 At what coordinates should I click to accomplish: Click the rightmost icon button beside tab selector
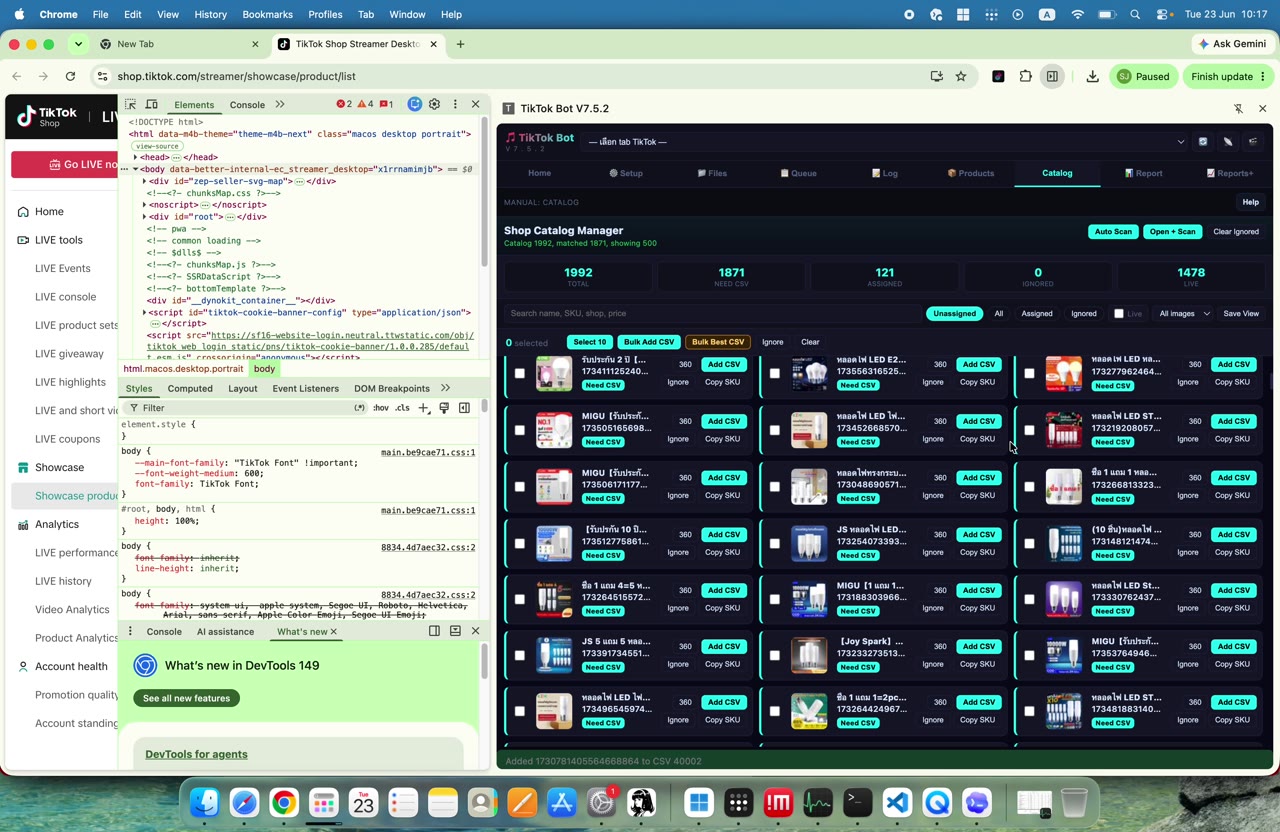1253,142
